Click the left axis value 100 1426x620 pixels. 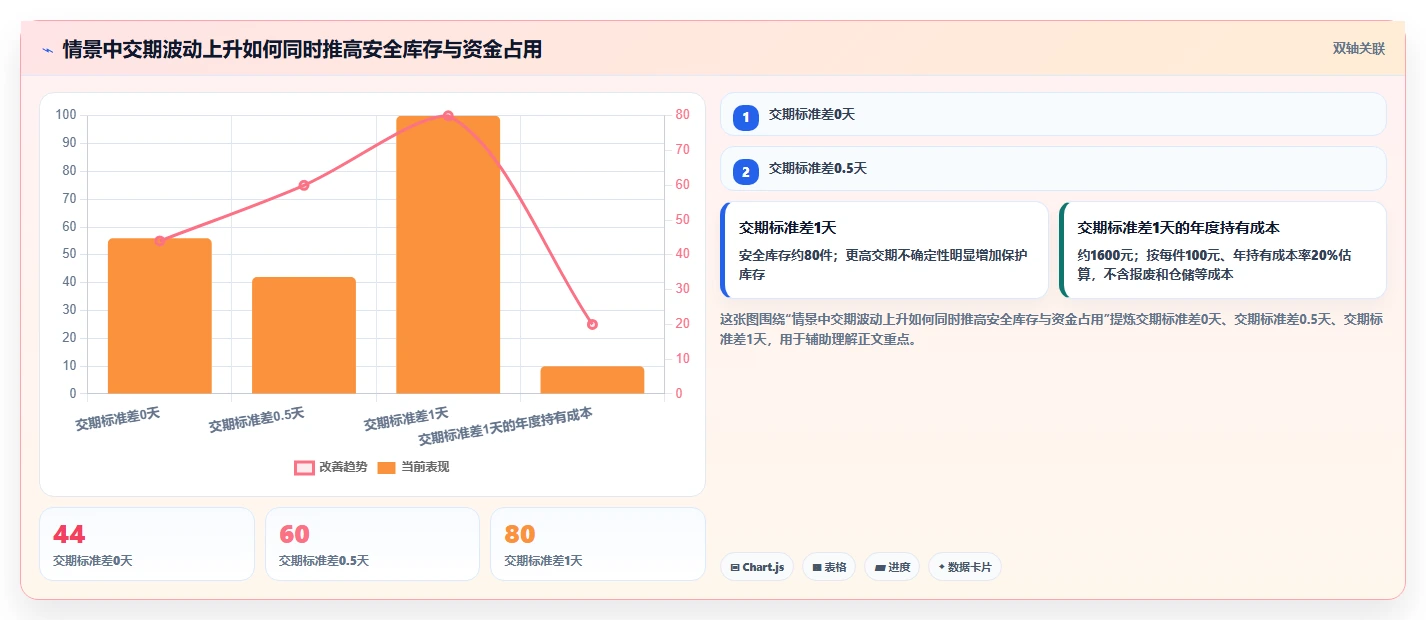(67, 115)
